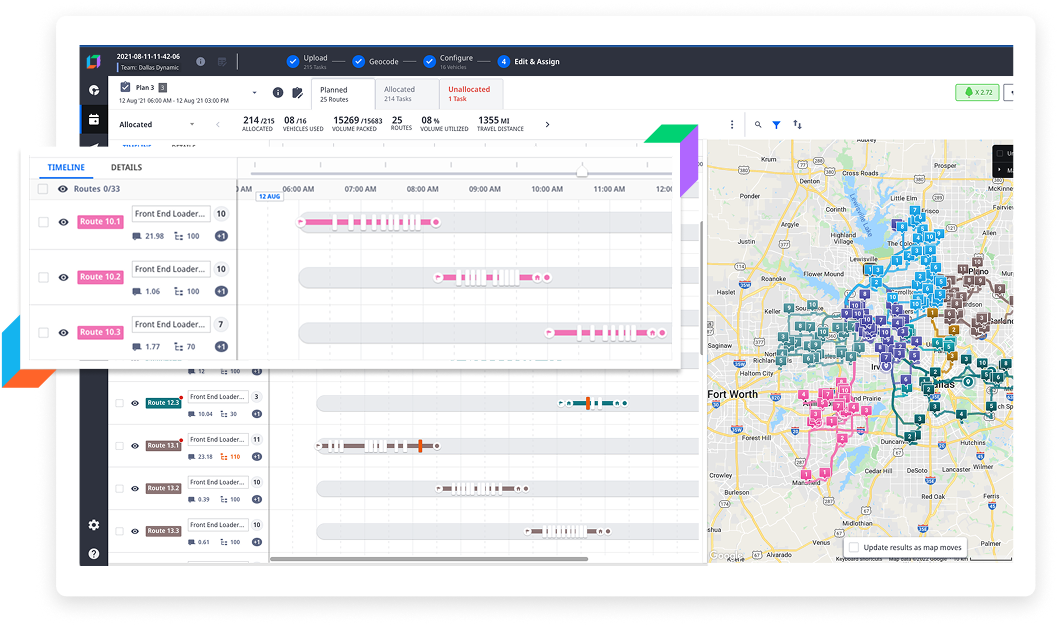Open the three-dot more options menu
This screenshot has height=625, width=1057.
tap(732, 125)
